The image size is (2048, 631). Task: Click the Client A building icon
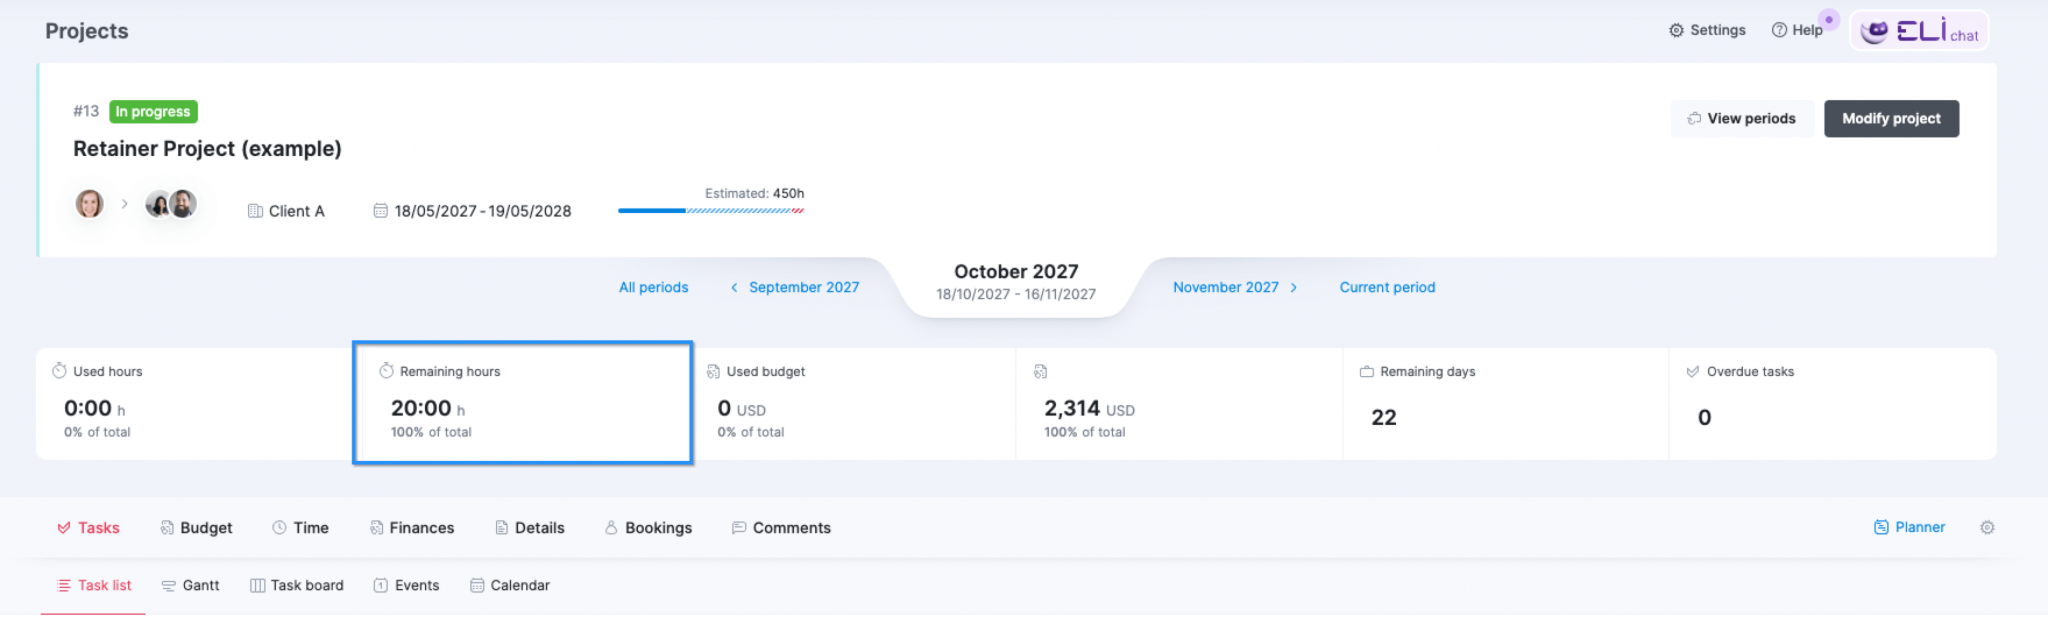pyautogui.click(x=255, y=211)
